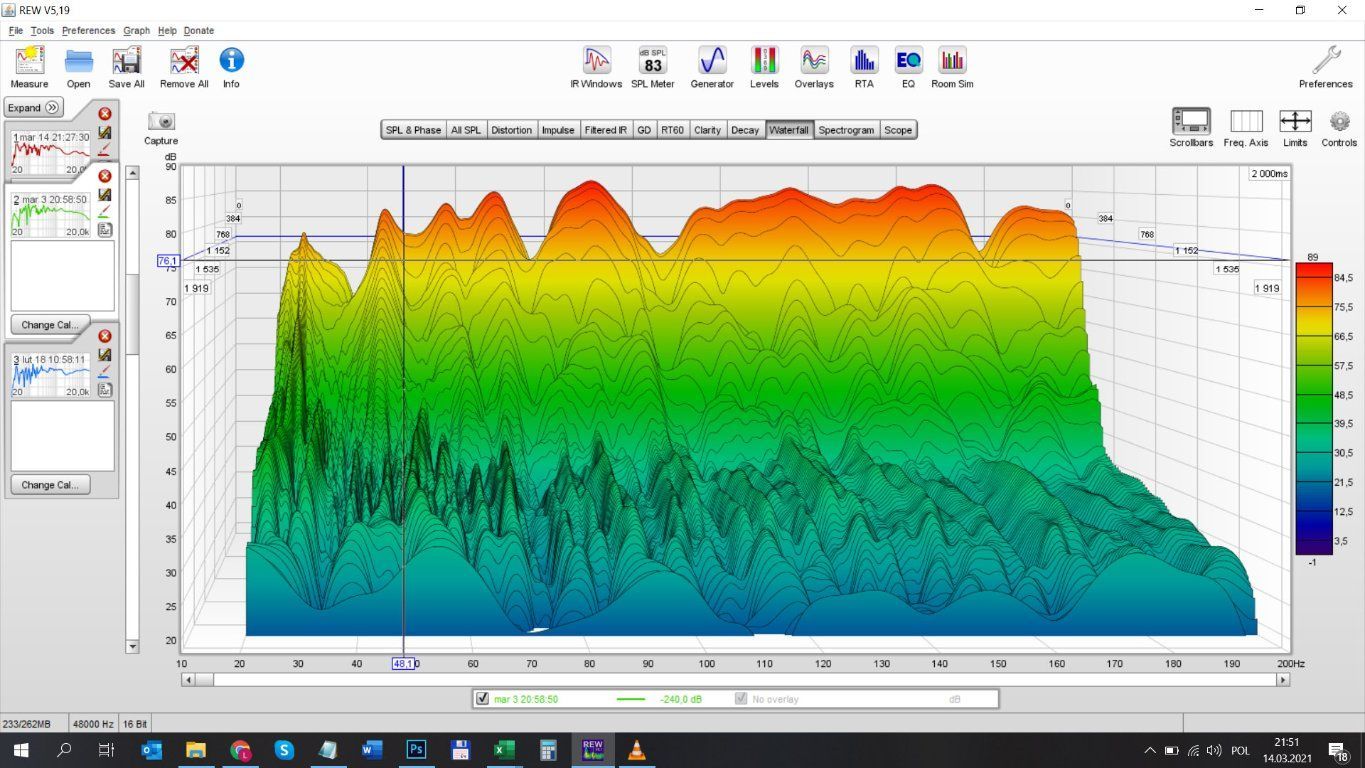Toggle the mar 3 20:58:50 trace checkbox
Image resolution: width=1365 pixels, height=768 pixels.
pyautogui.click(x=484, y=699)
